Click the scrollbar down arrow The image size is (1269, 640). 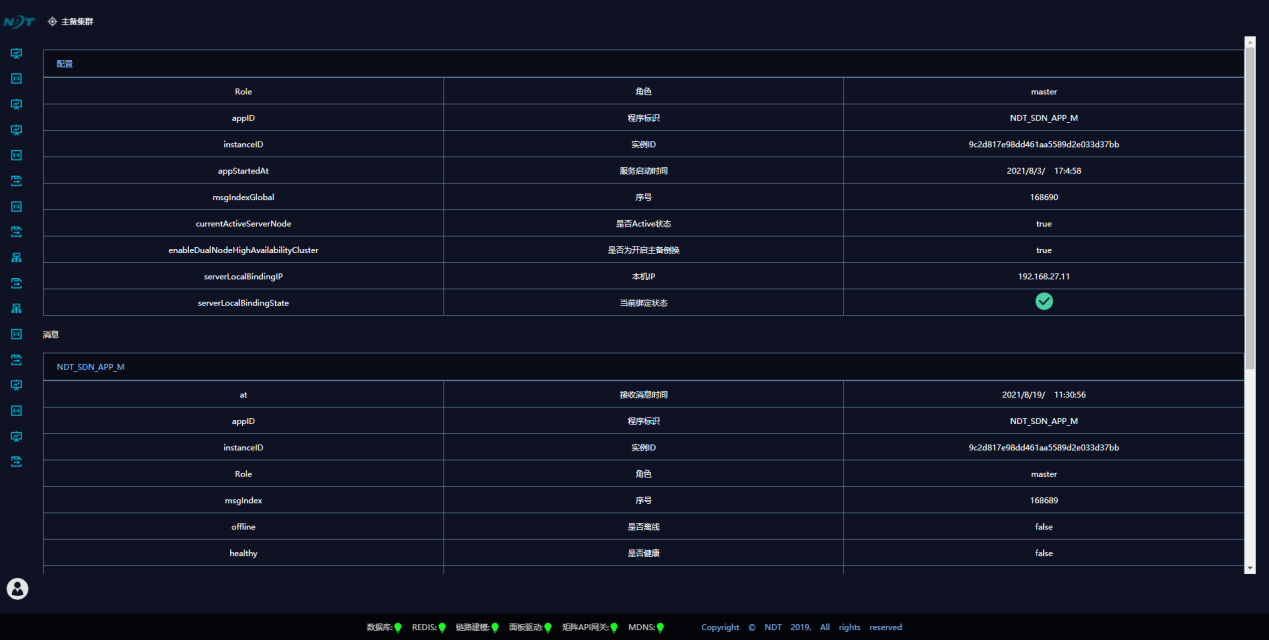(x=1249, y=567)
